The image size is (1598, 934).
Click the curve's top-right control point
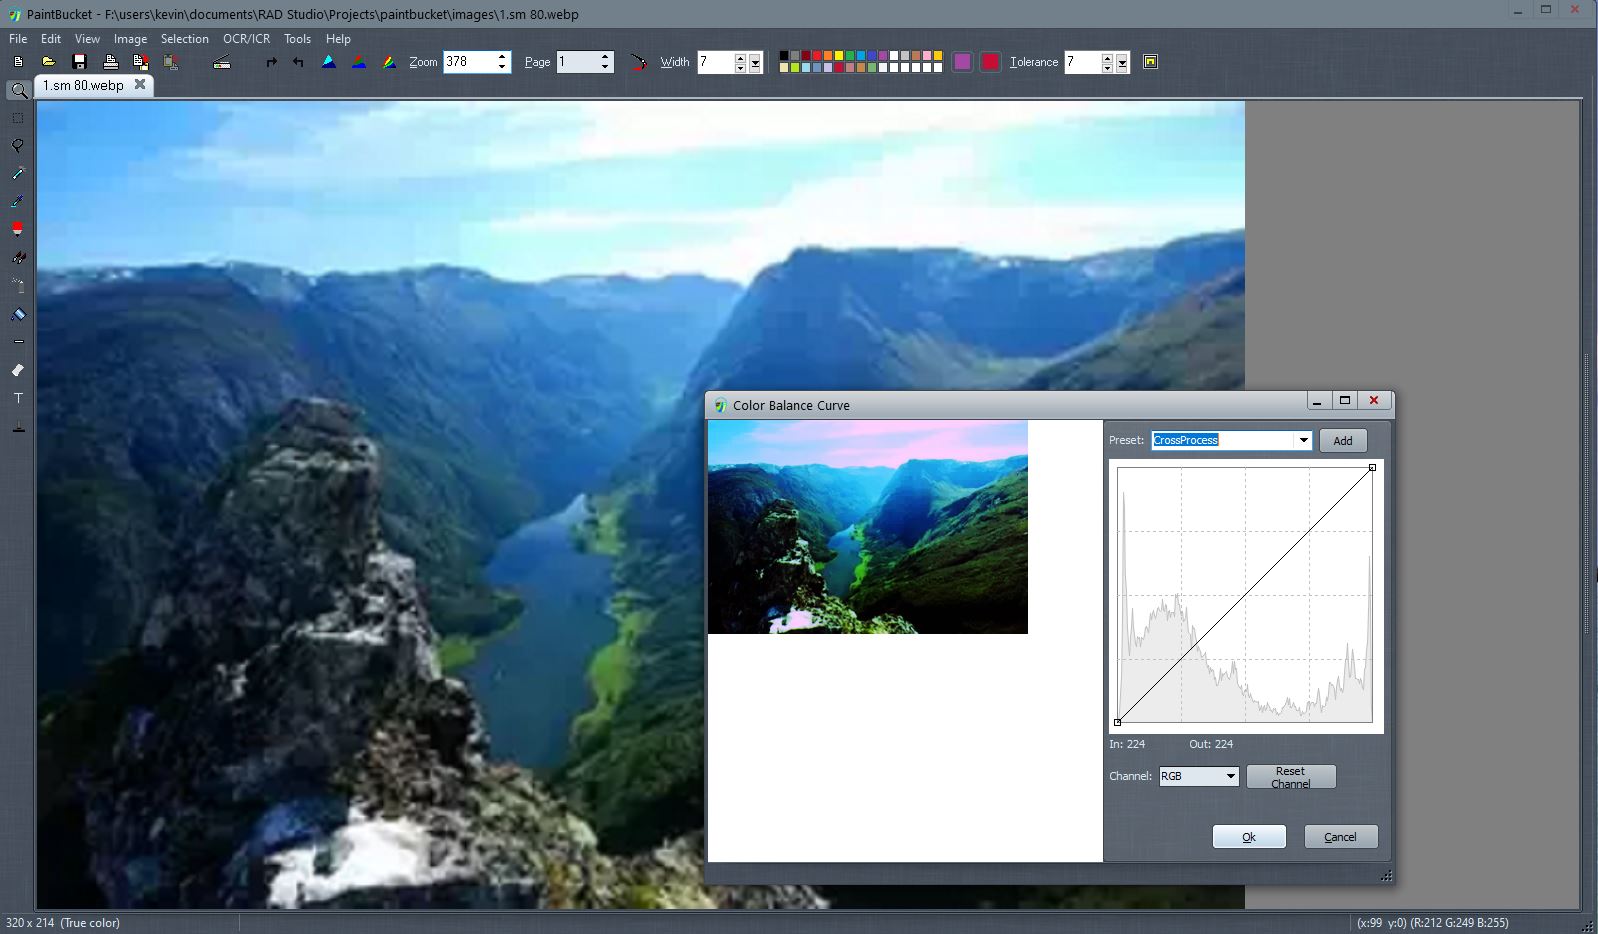(1372, 467)
